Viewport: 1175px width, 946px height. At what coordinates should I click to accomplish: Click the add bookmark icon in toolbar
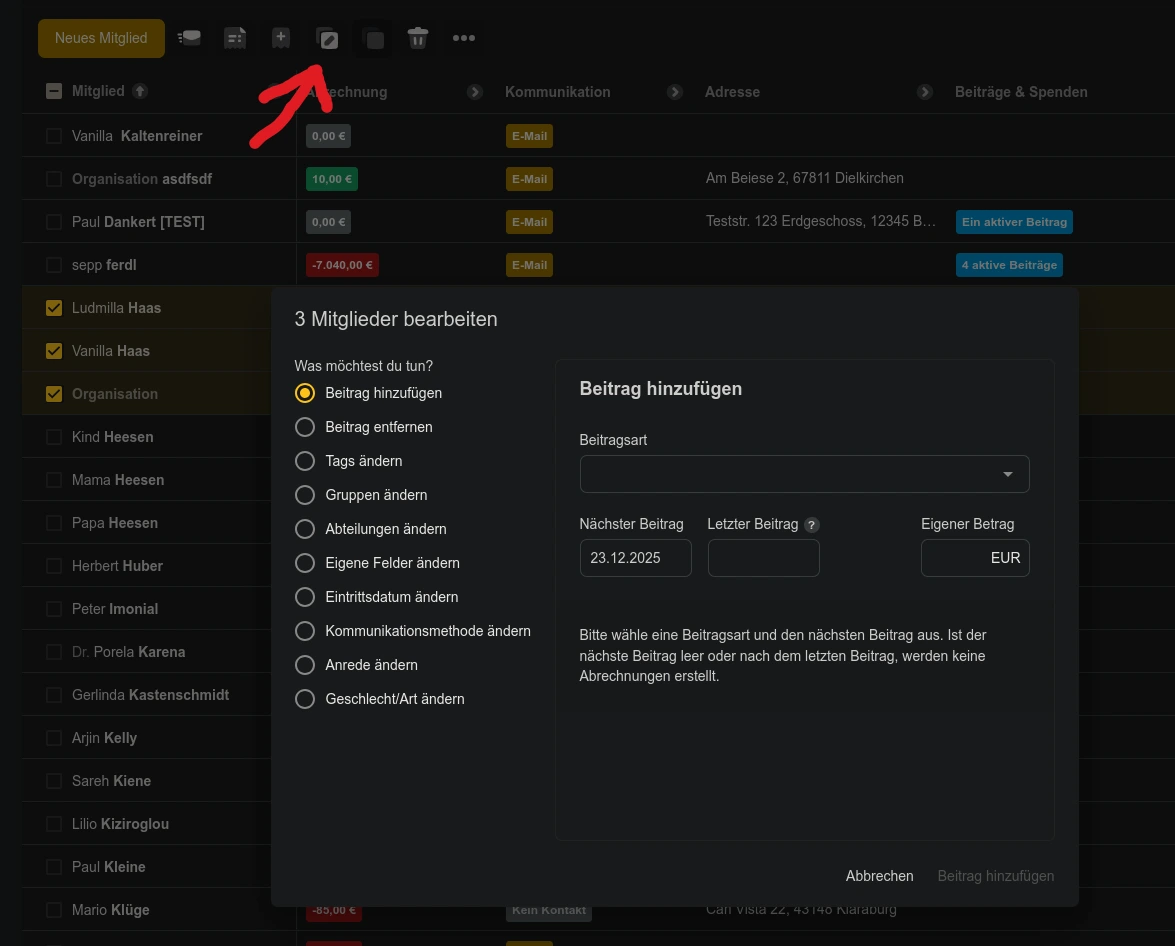(281, 39)
